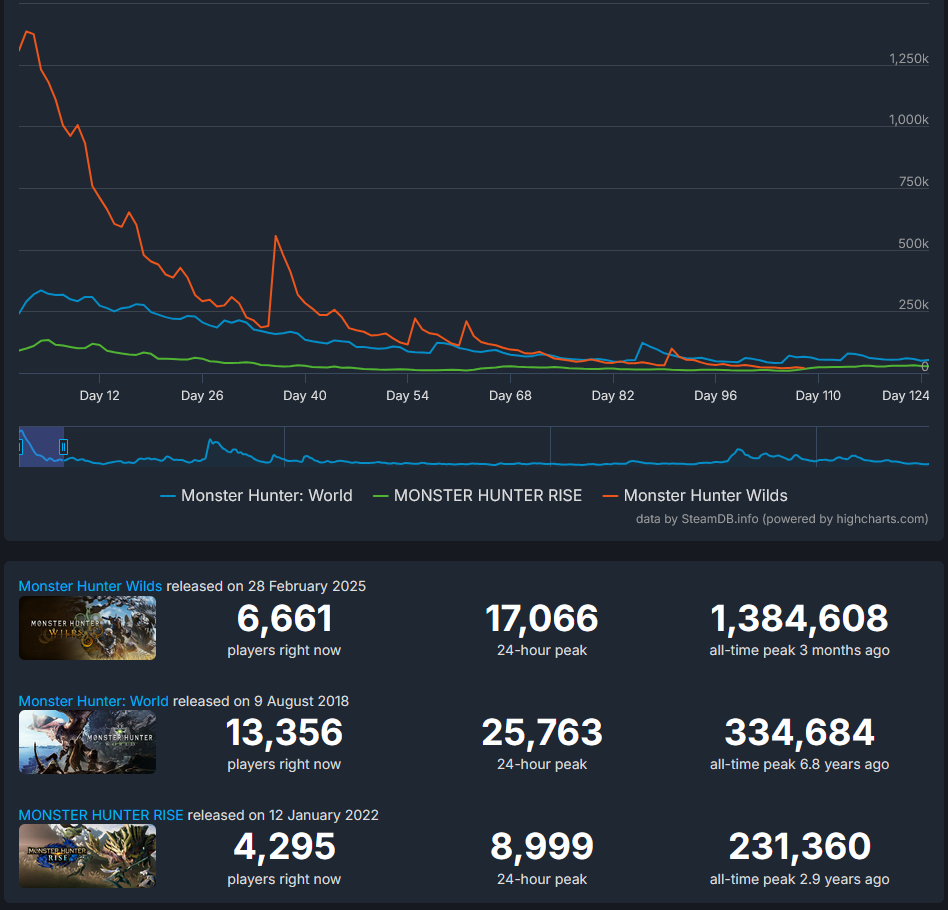Image resolution: width=948 pixels, height=910 pixels.
Task: Click 'released on 9 August 2018' text
Action: [261, 701]
